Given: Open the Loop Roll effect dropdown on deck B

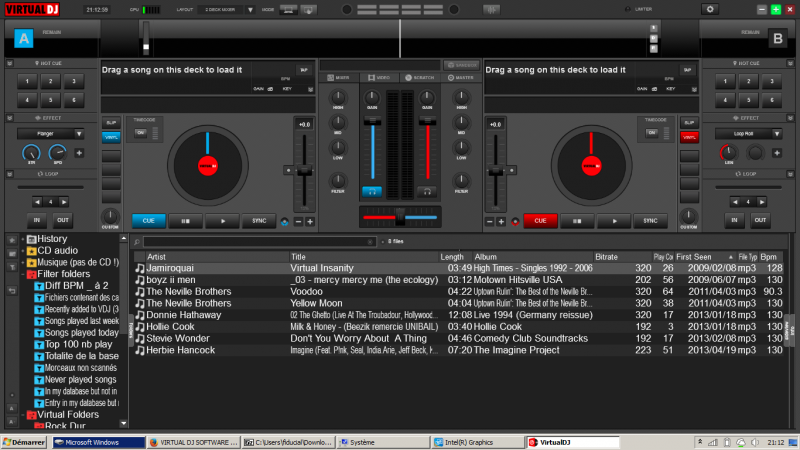Looking at the screenshot, I should click(777, 134).
